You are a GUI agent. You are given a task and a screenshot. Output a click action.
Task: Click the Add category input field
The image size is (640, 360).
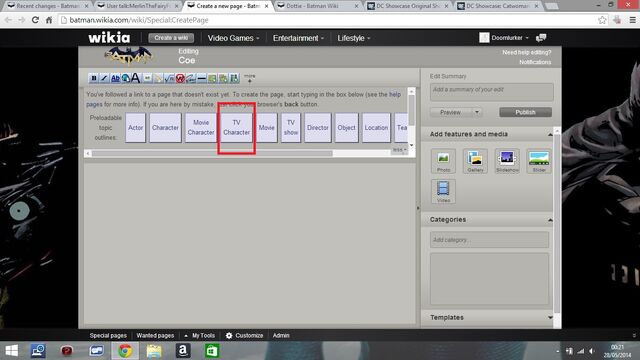coord(489,240)
